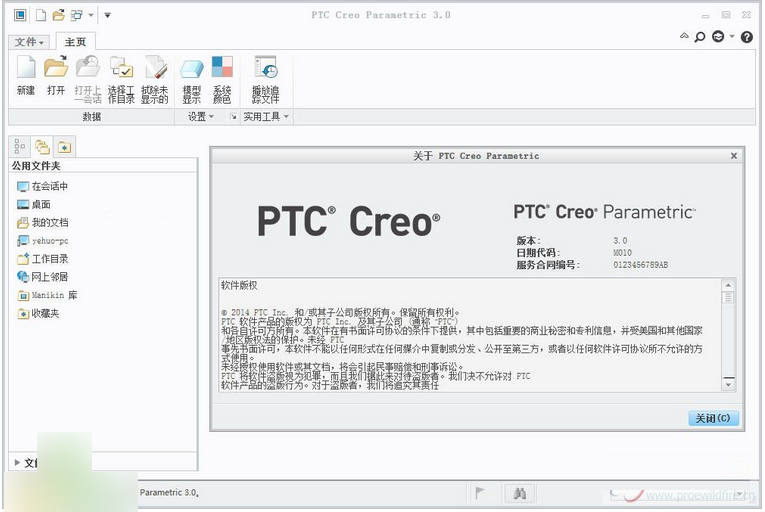Open the quick access toolbar customize dropdown

click(107, 15)
